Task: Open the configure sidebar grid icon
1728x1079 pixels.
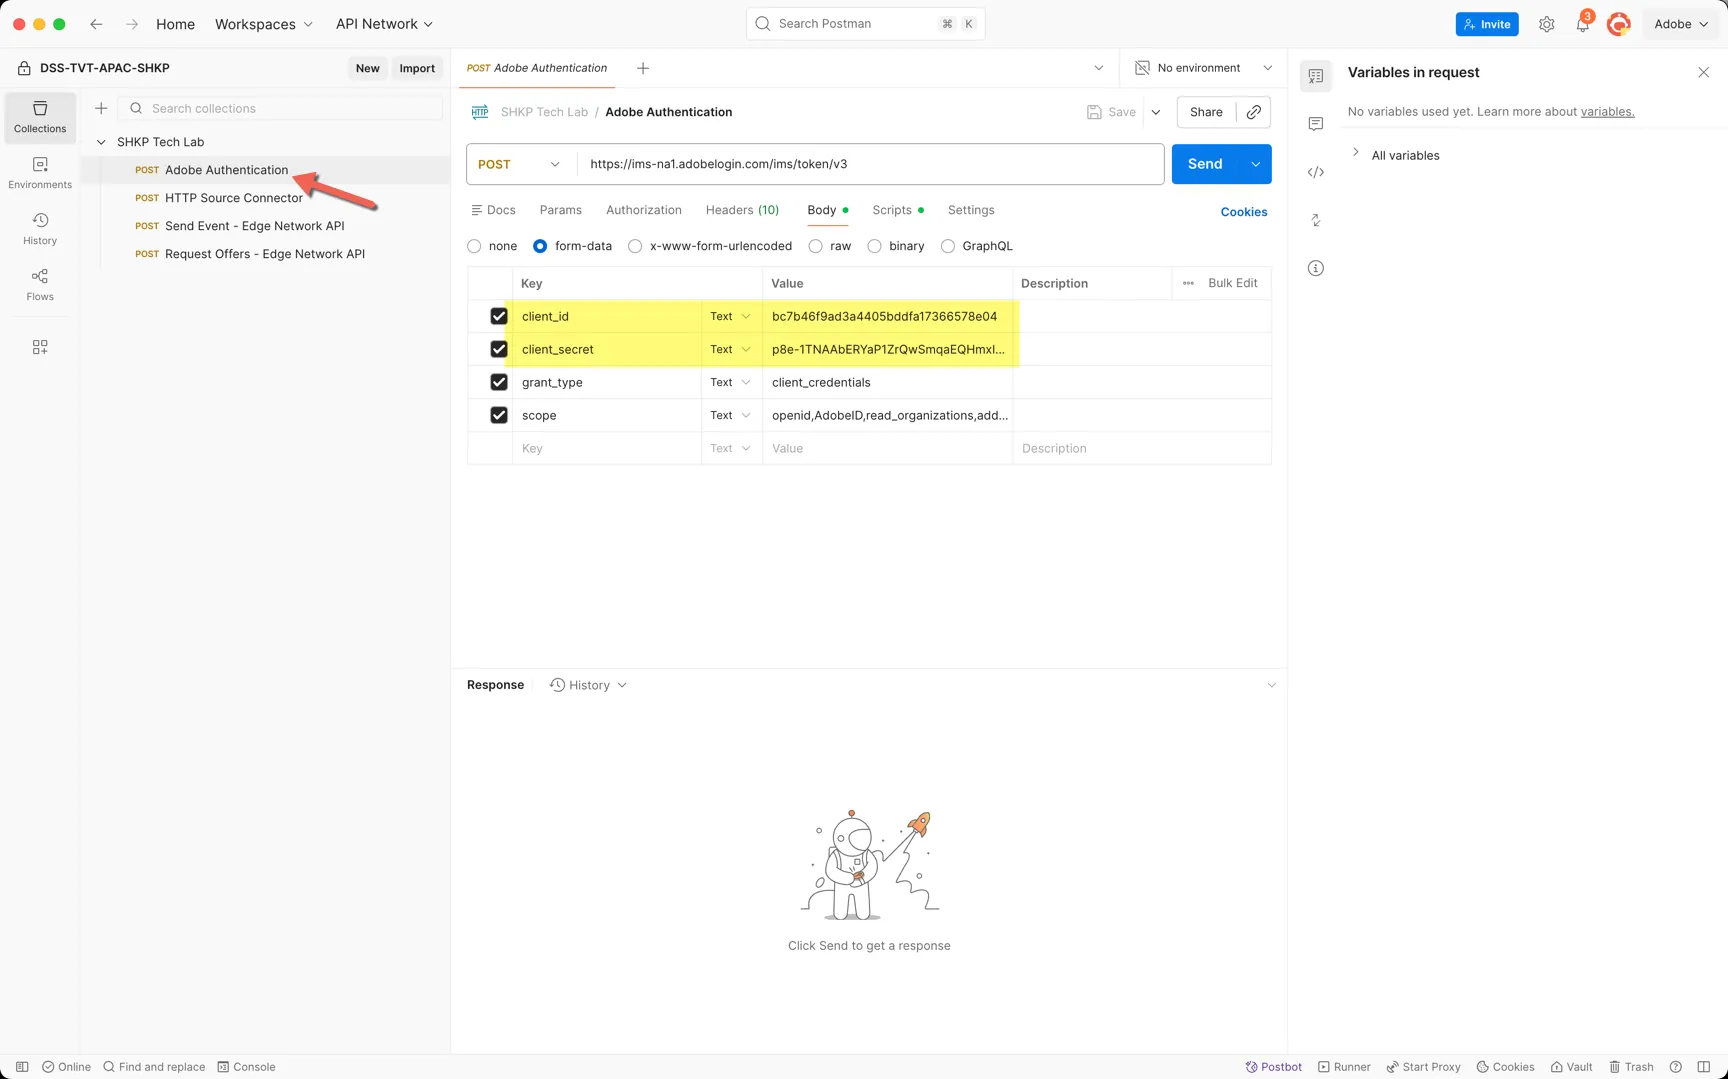Action: click(x=40, y=347)
